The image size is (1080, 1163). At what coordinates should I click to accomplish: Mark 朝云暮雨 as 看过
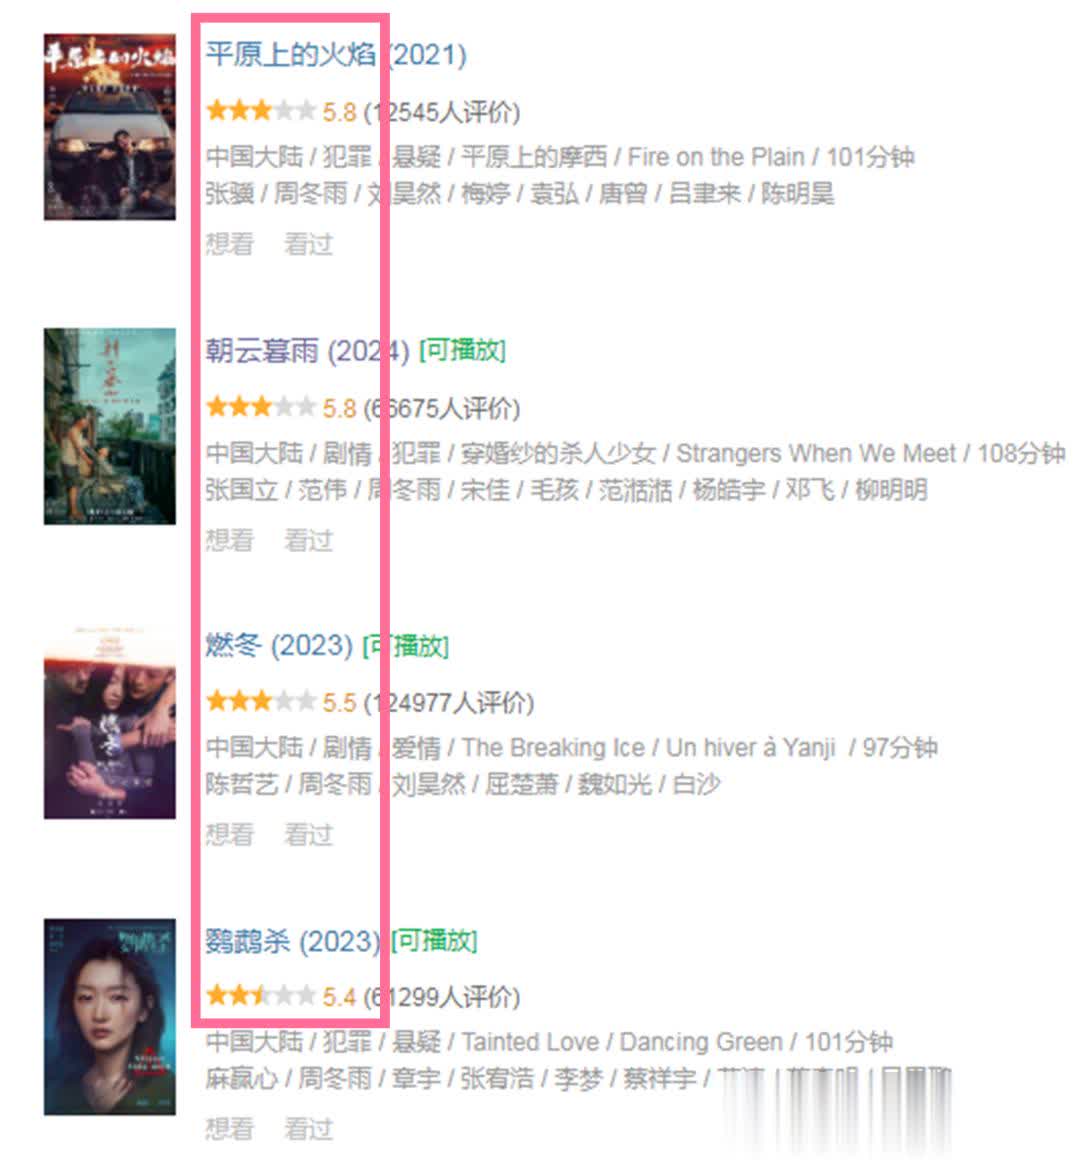coord(309,540)
